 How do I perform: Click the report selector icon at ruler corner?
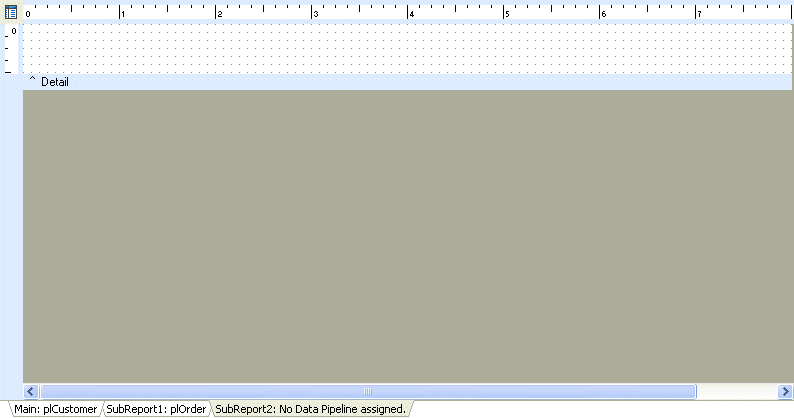point(11,12)
